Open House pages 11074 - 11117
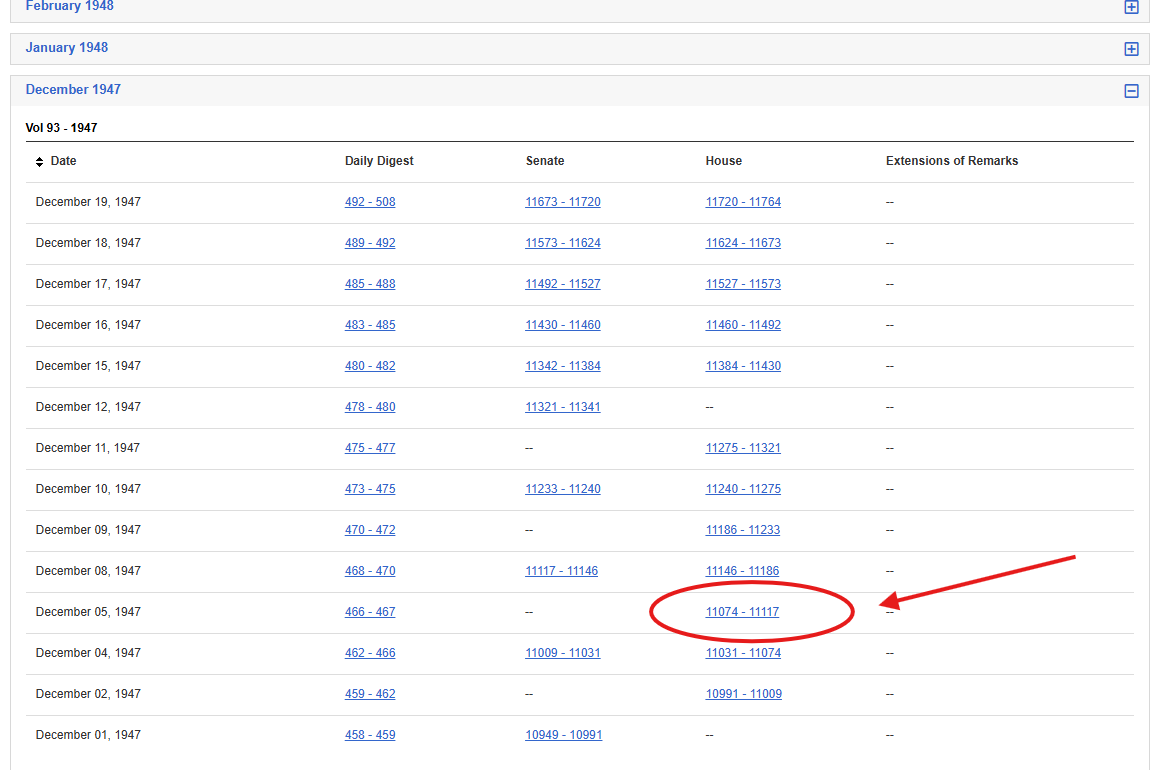This screenshot has height=770, width=1170. click(x=742, y=612)
